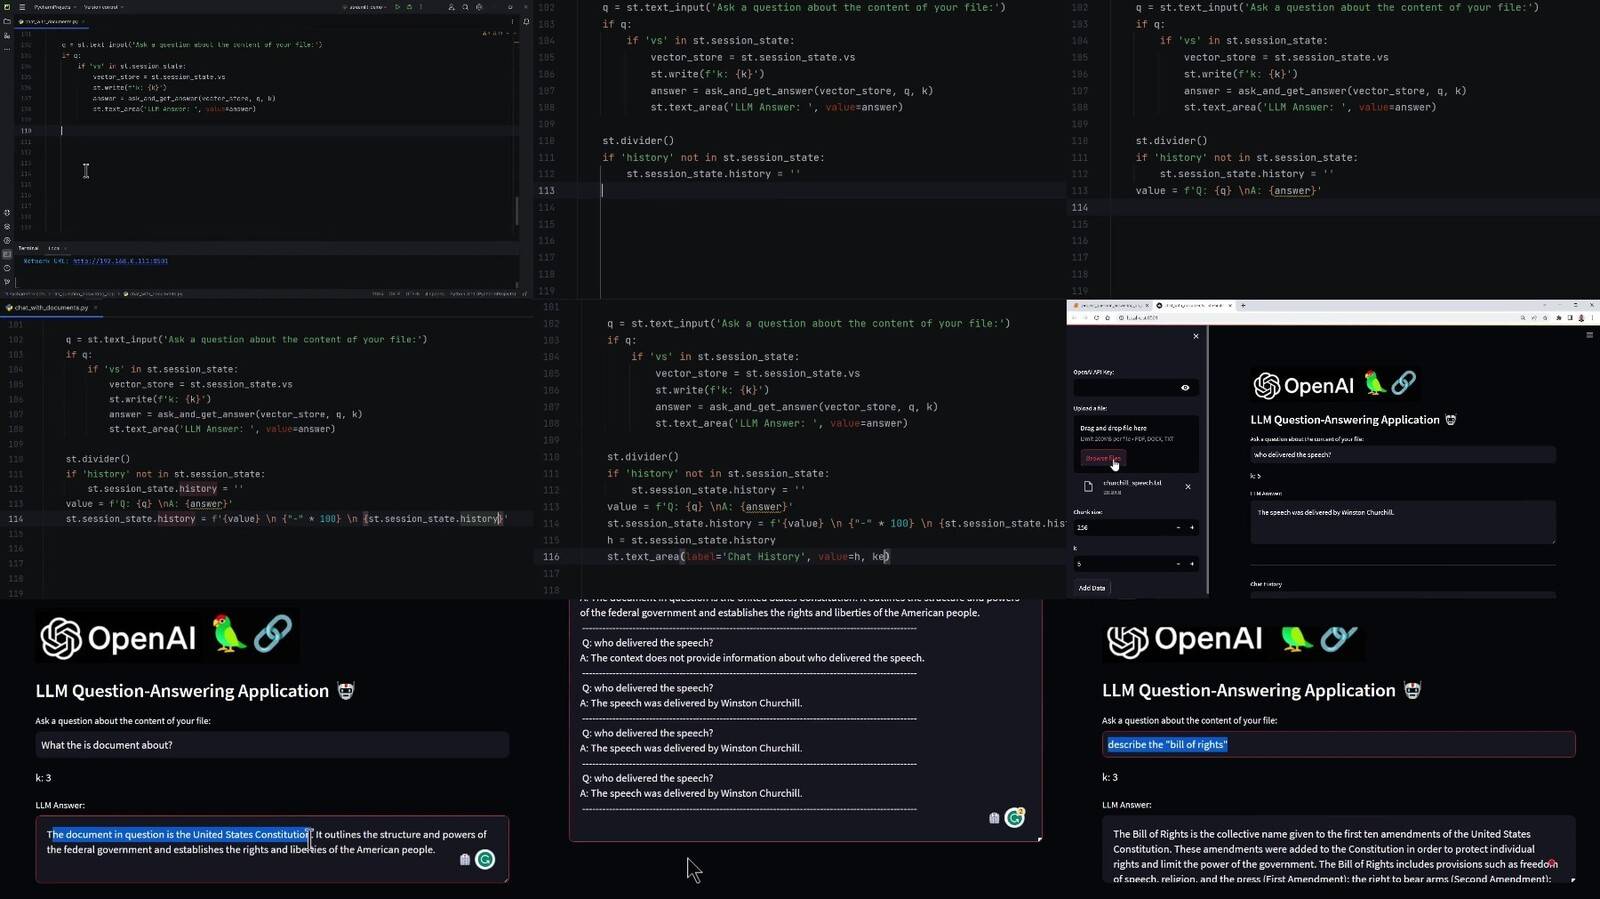Open run configuration dropdown in PyCharm
Viewport: 1600px width, 899px height.
coord(366,7)
